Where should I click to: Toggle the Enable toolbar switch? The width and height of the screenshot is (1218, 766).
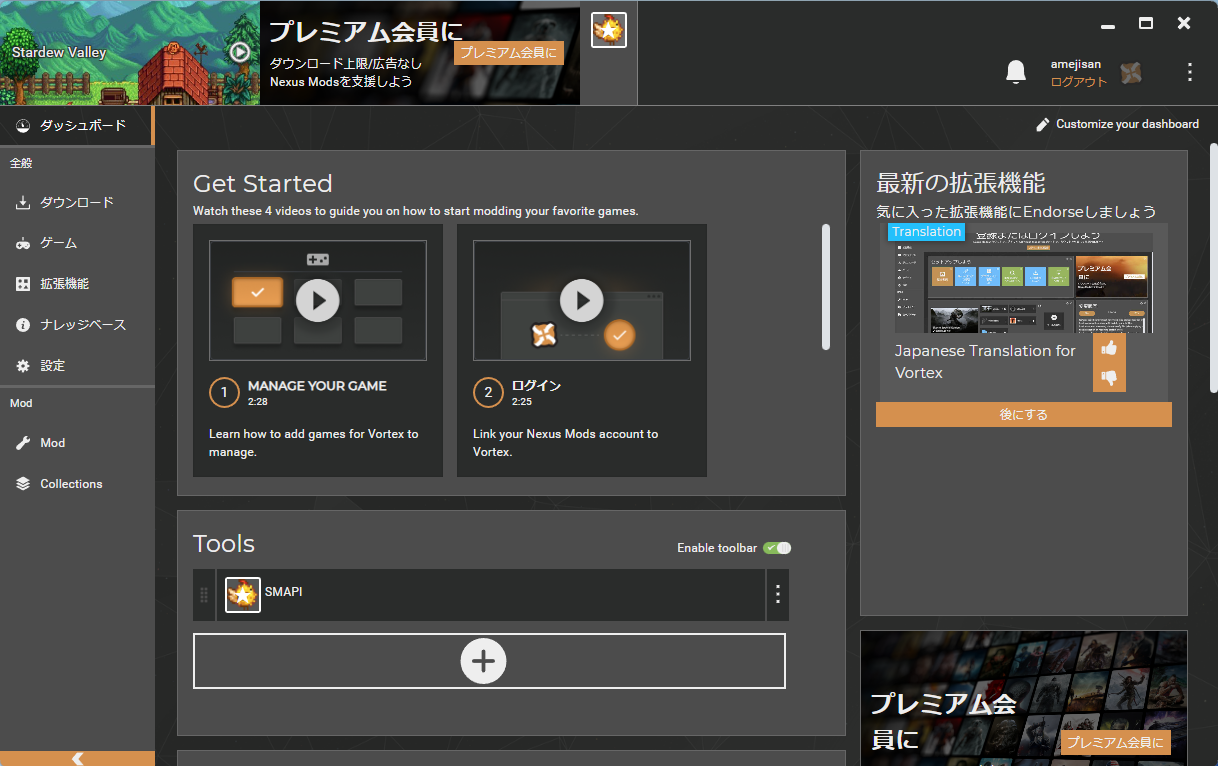pyautogui.click(x=776, y=547)
